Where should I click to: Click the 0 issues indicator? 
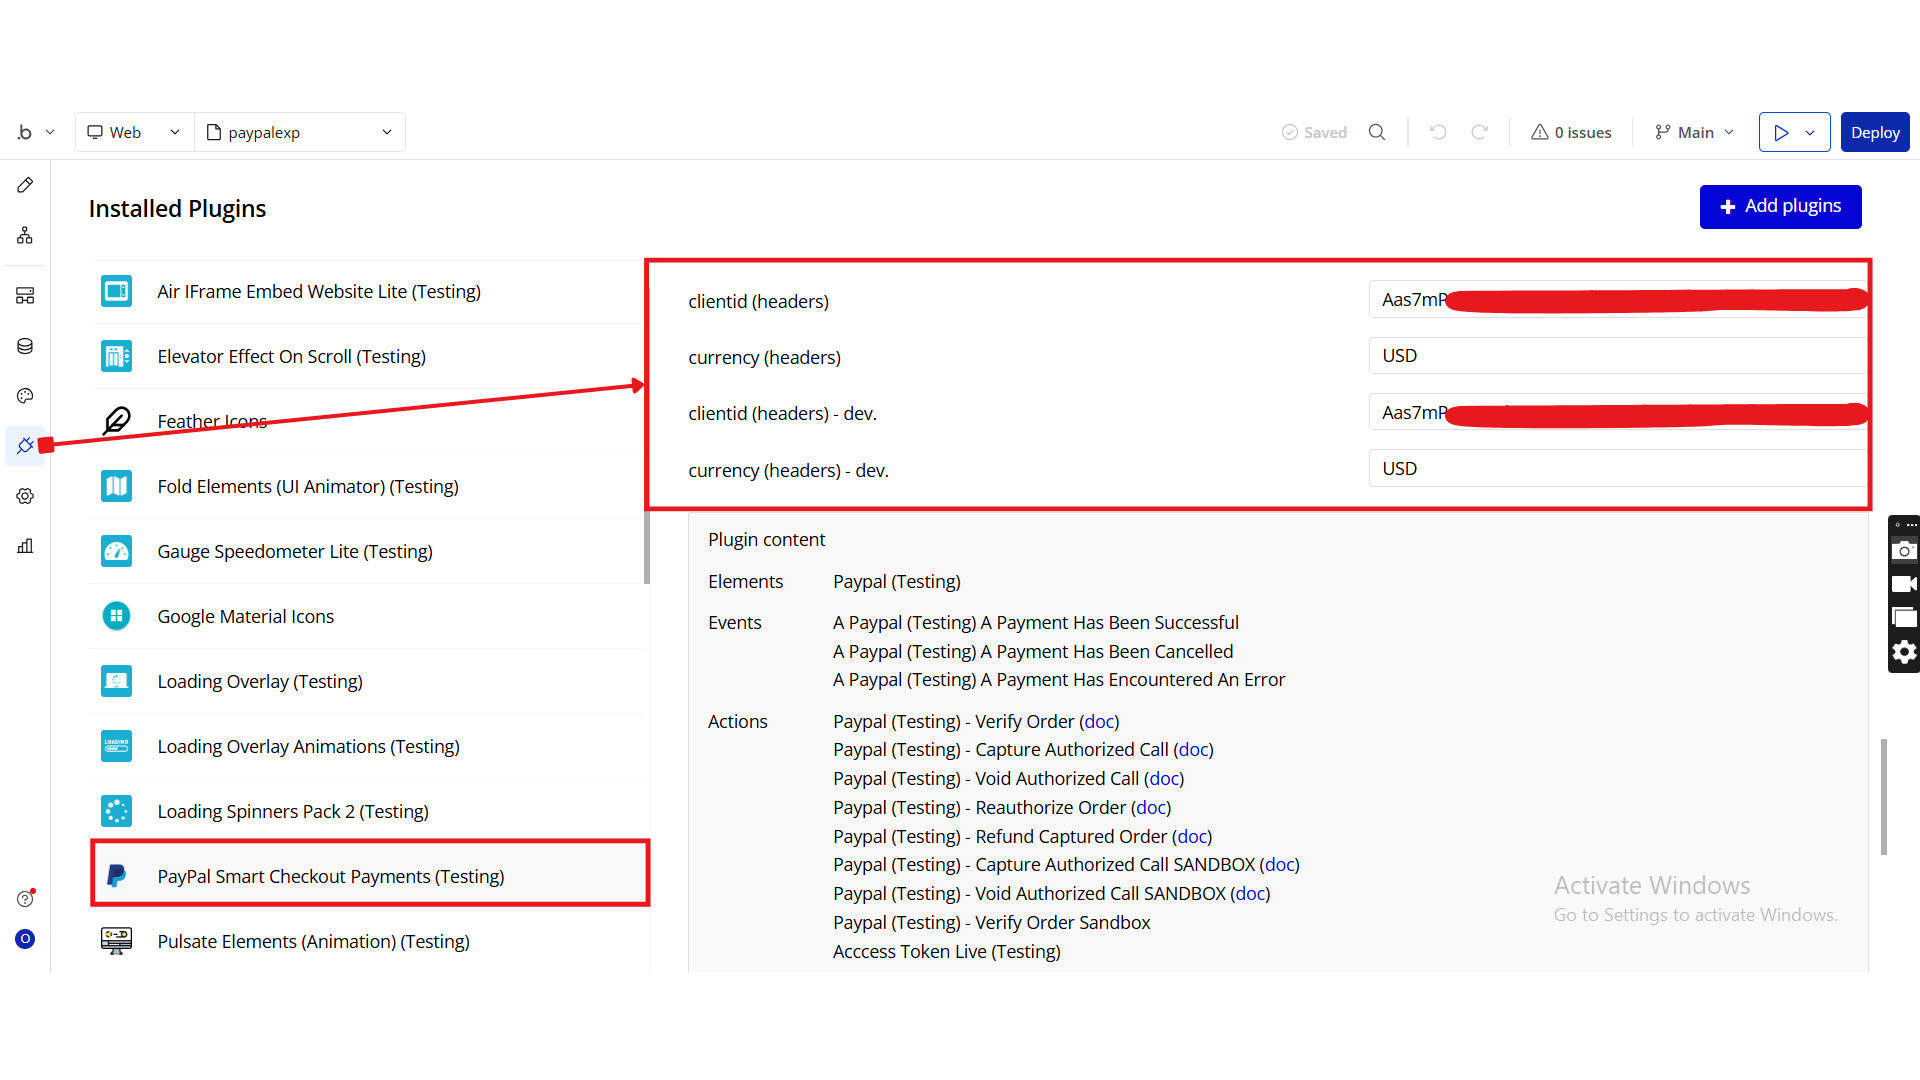pyautogui.click(x=1571, y=132)
